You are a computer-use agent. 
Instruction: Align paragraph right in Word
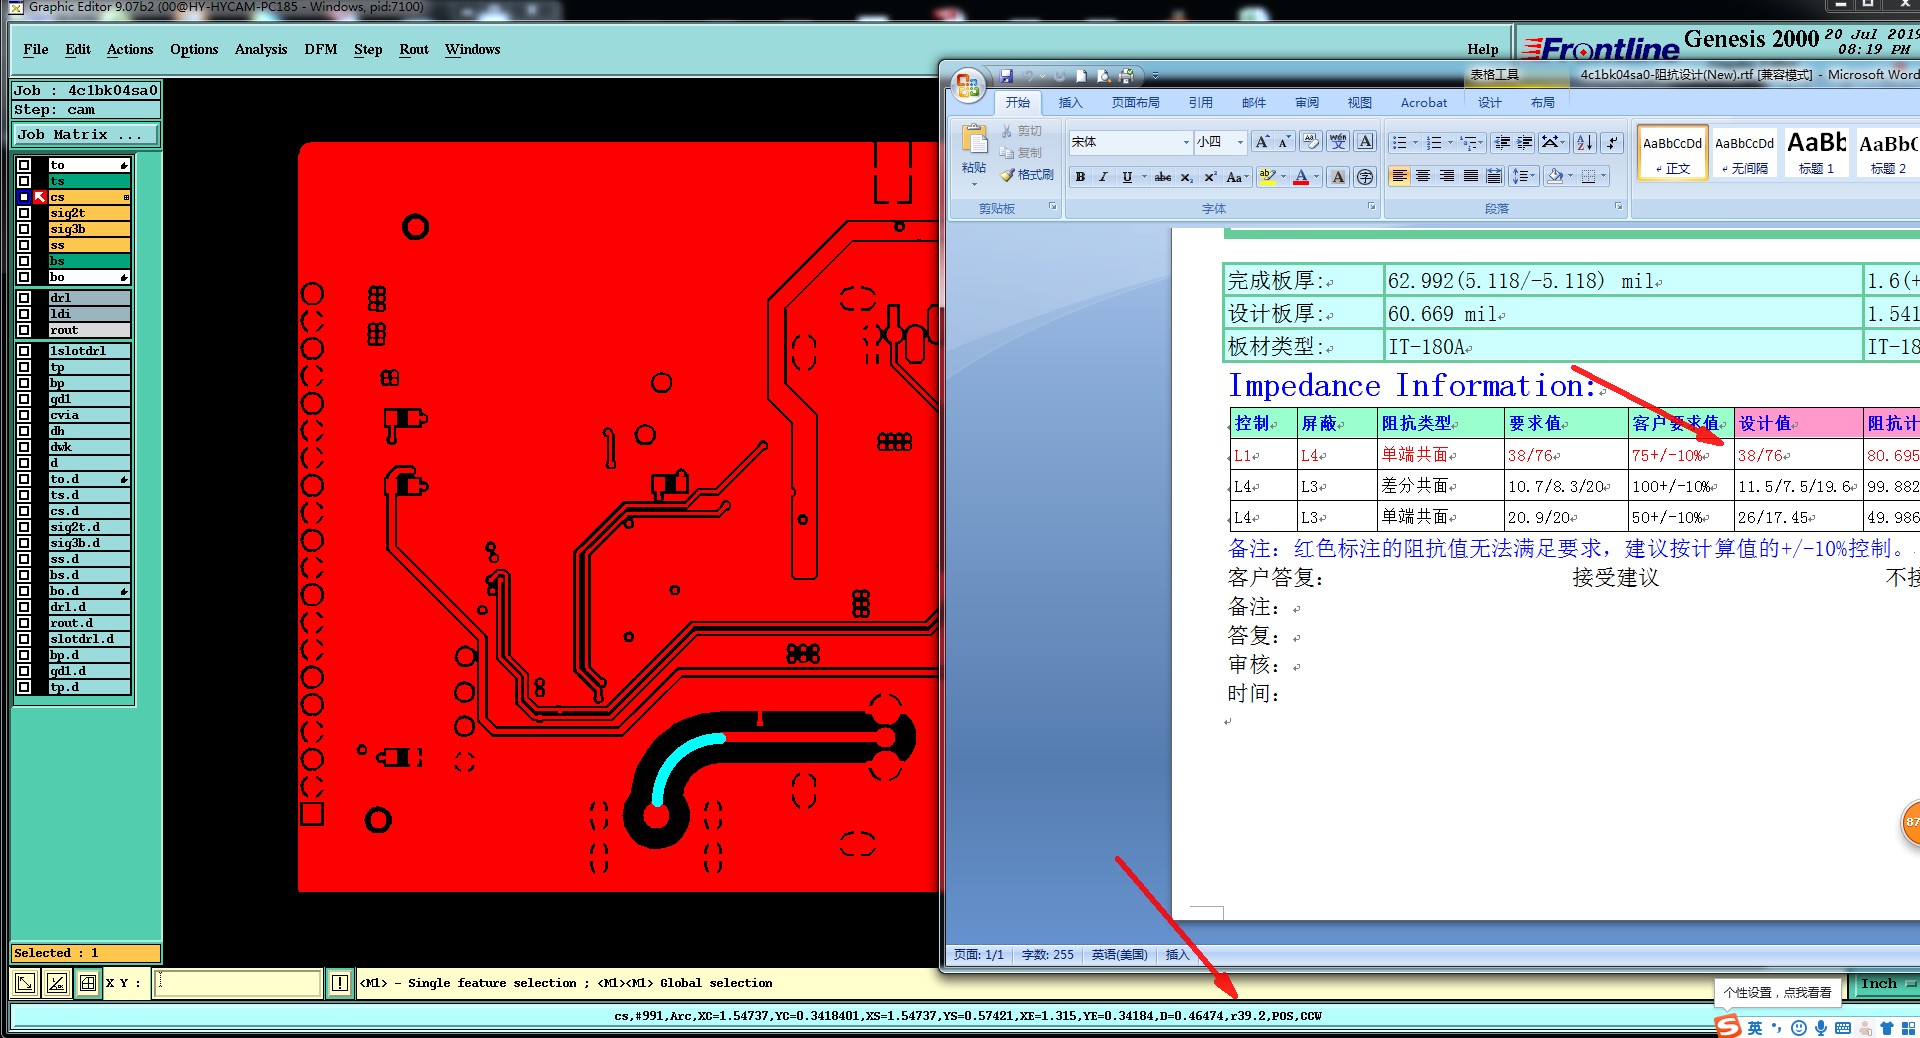click(x=1447, y=177)
